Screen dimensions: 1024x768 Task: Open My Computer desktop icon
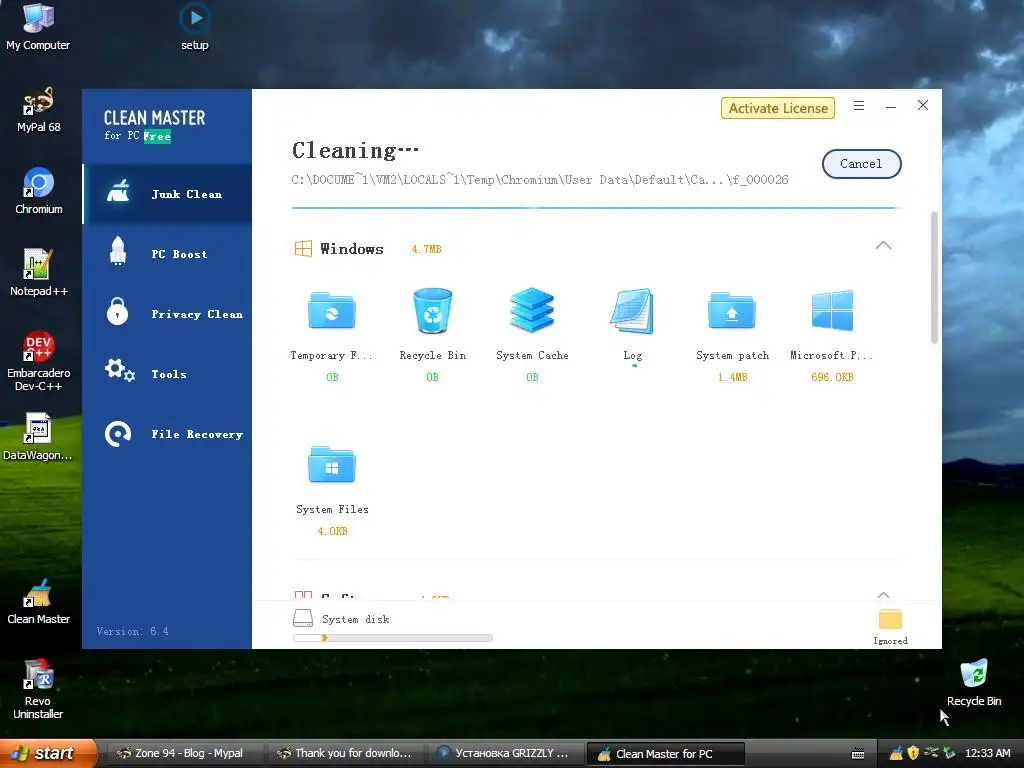(x=38, y=27)
